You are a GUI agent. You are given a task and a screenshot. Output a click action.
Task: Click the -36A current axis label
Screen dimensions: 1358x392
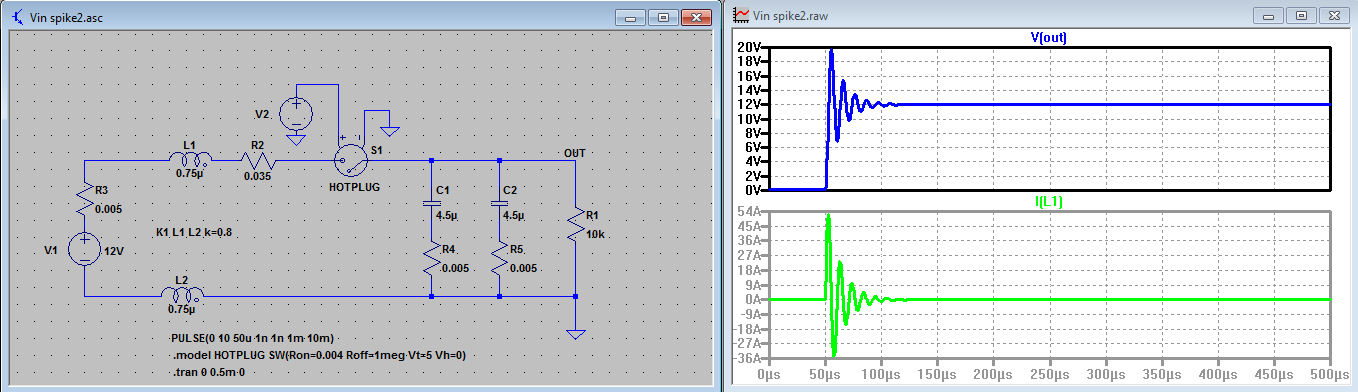coord(748,357)
